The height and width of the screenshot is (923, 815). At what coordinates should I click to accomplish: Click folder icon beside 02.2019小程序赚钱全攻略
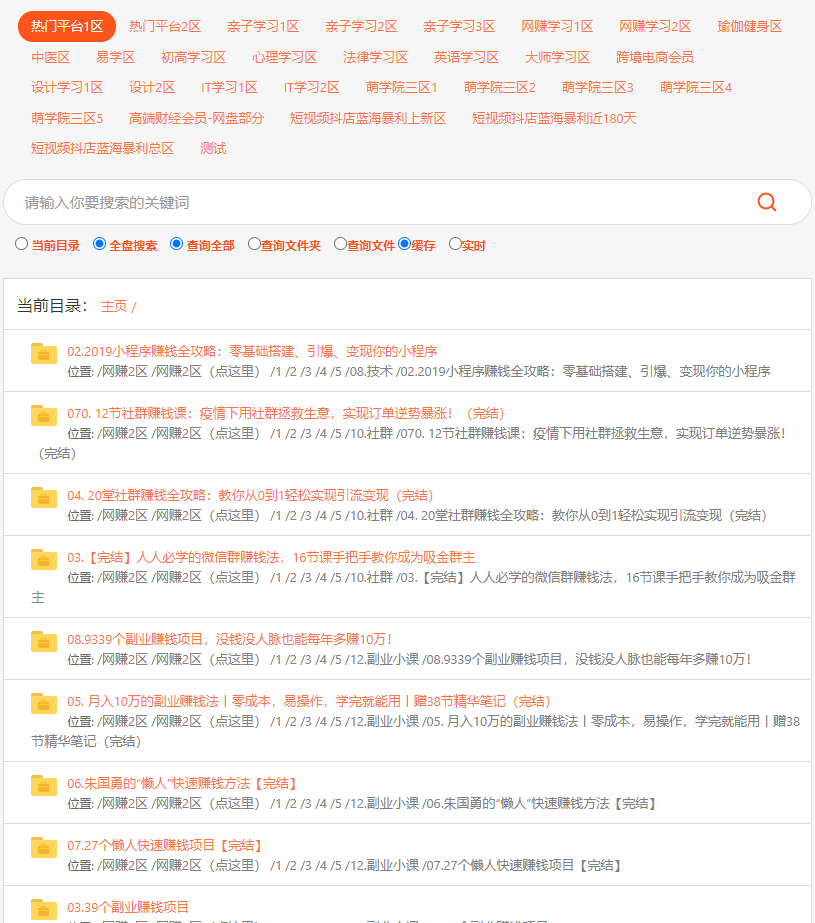pos(44,352)
